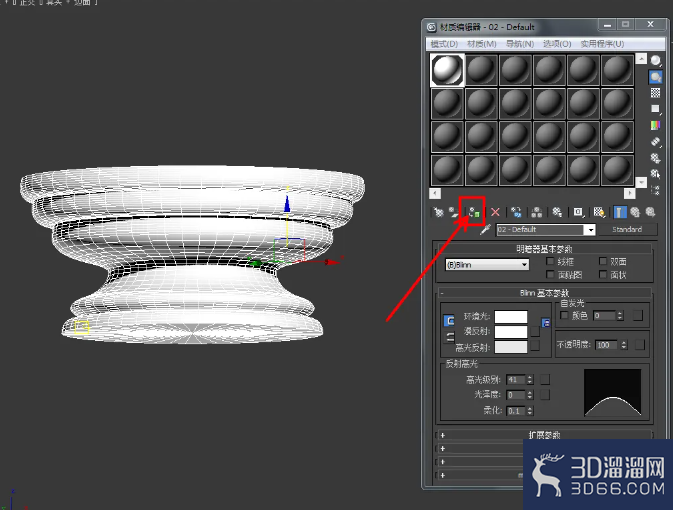Click the 不透明度 spinner arrows
Viewport: 673px width, 510px height.
point(624,345)
